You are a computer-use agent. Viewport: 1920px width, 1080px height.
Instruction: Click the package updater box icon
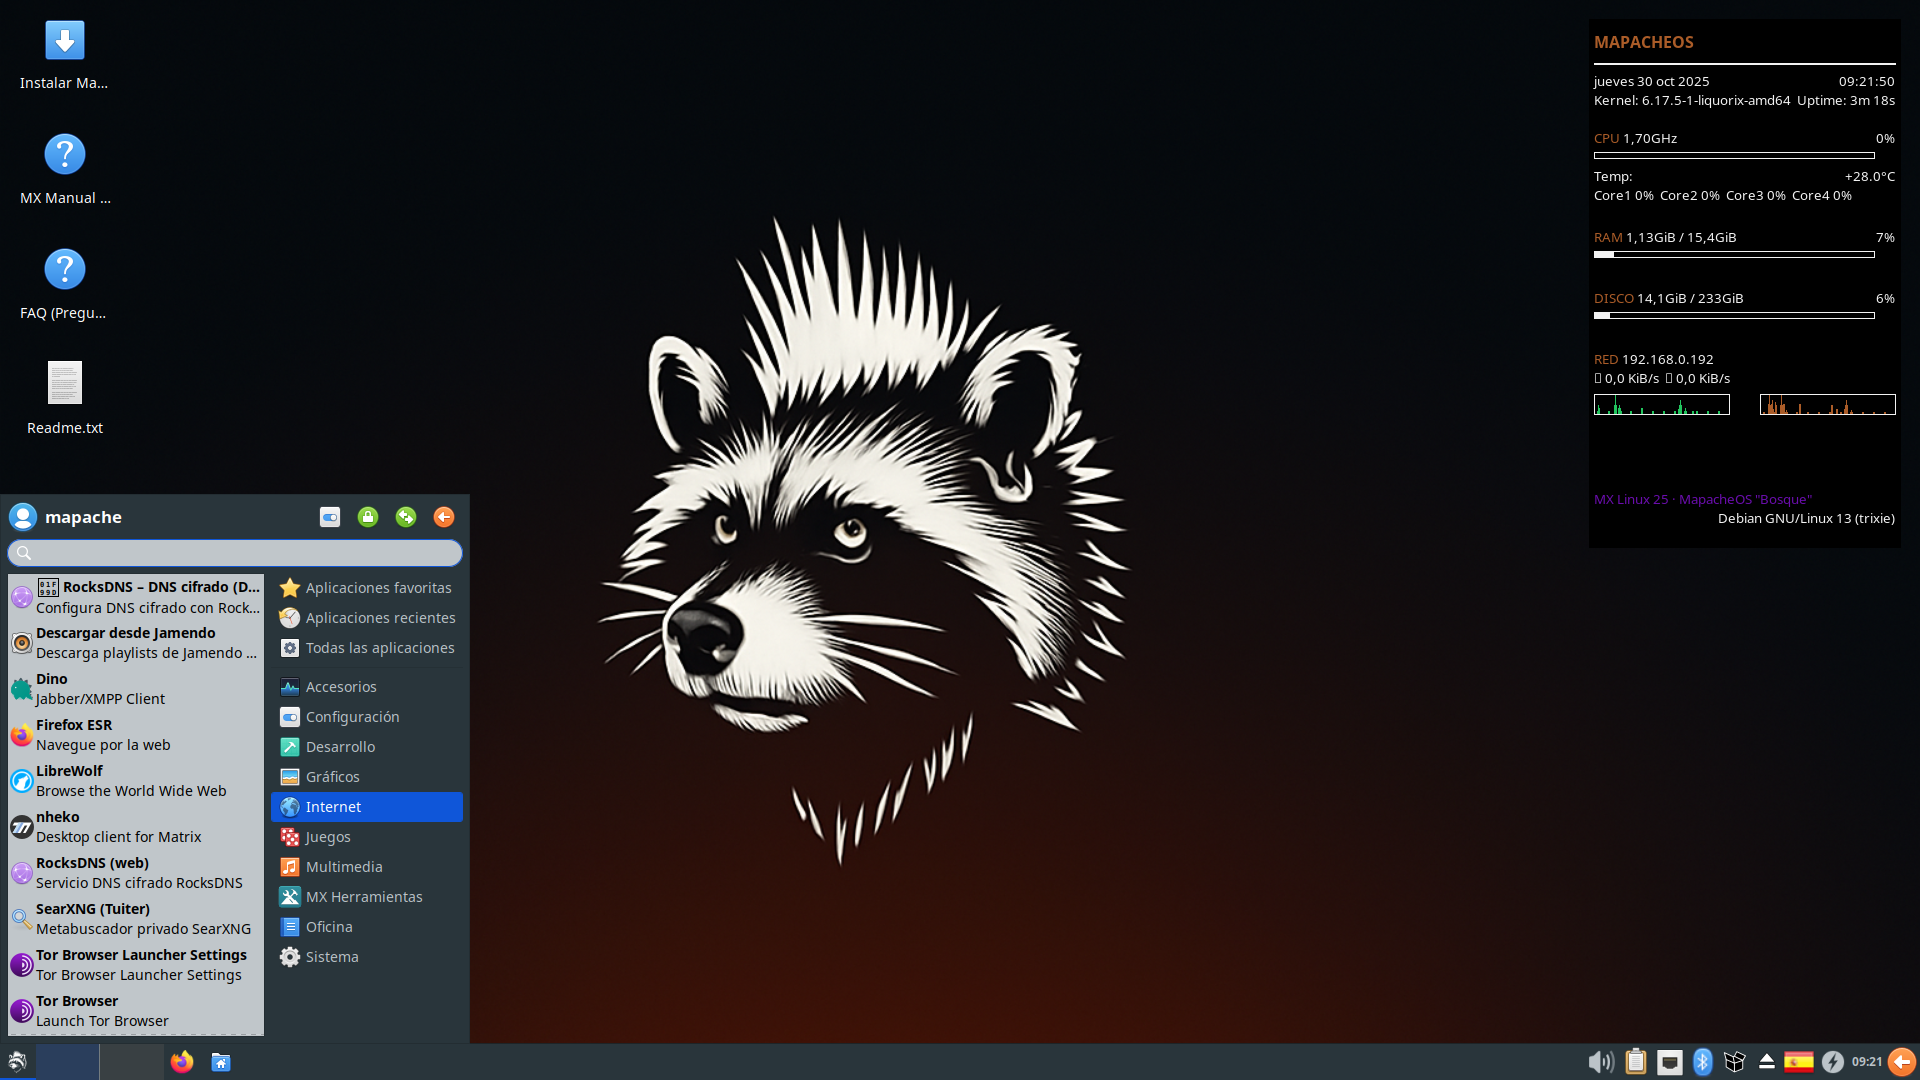point(1735,1062)
